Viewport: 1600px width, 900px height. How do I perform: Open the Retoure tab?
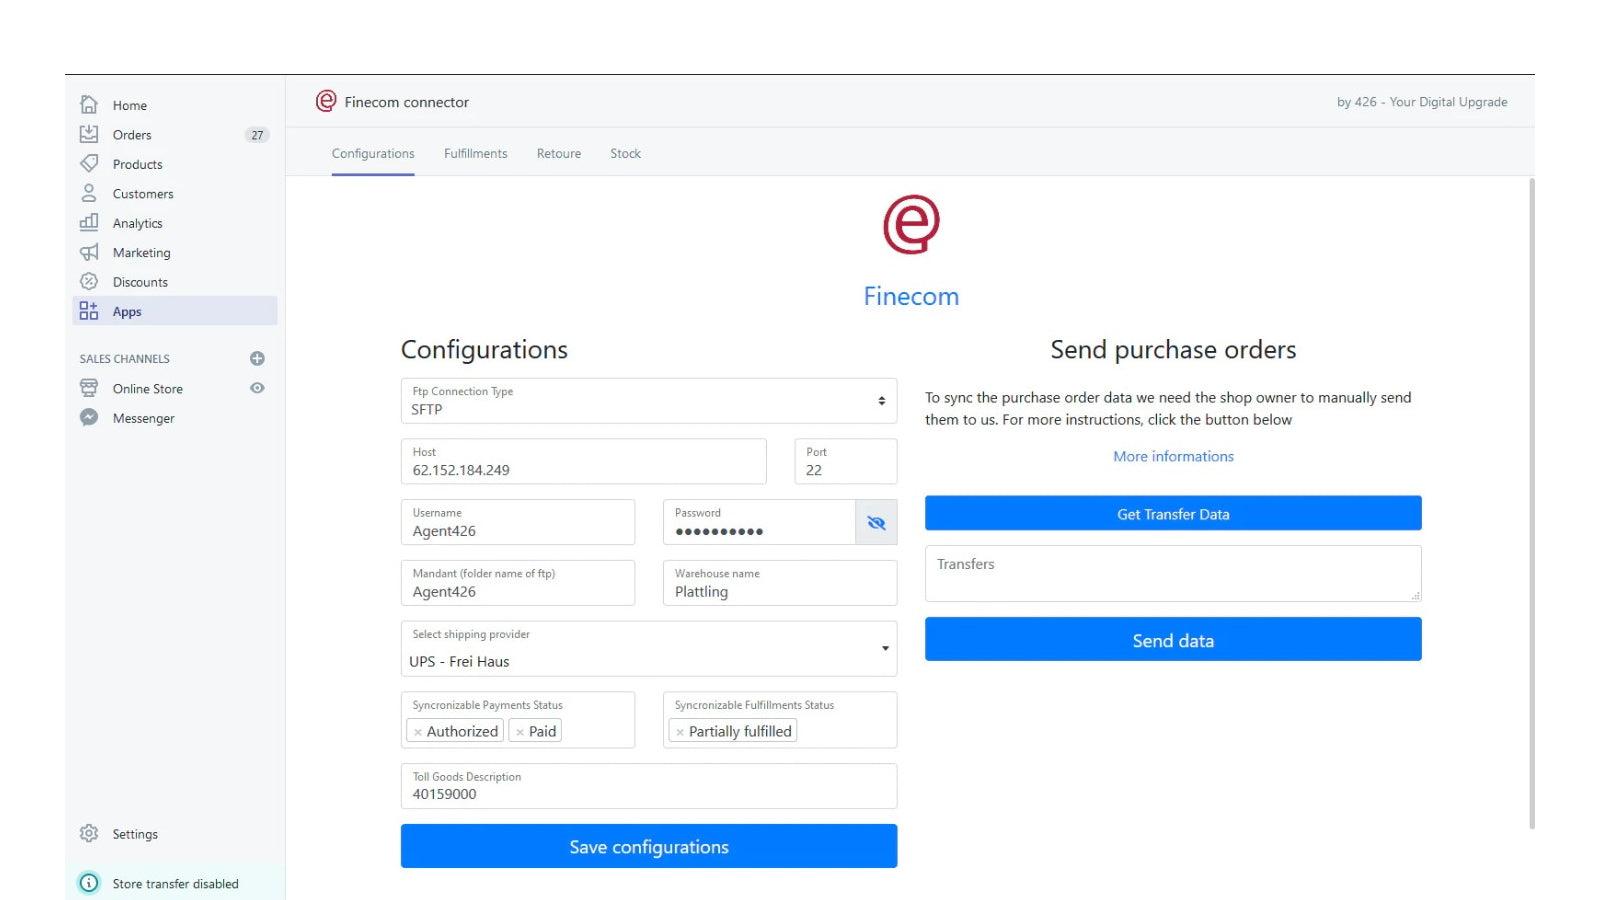click(x=558, y=153)
